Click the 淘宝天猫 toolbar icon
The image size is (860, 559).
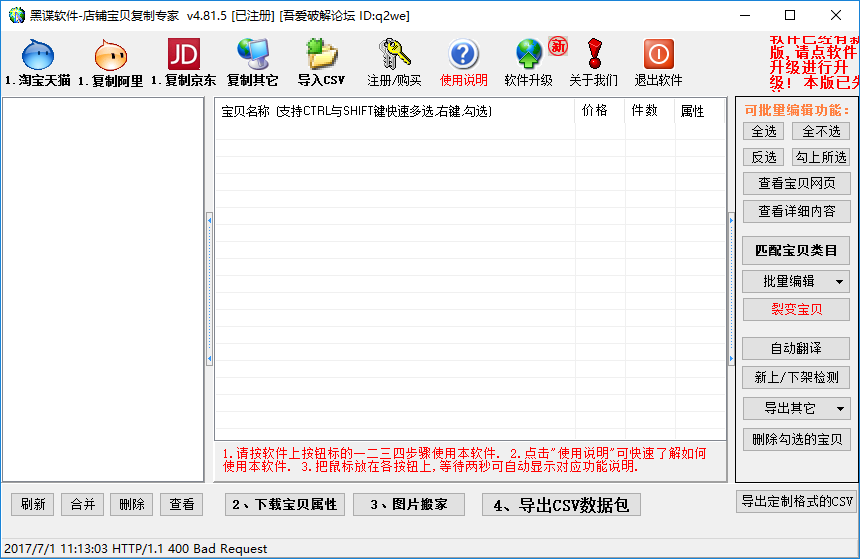click(38, 56)
